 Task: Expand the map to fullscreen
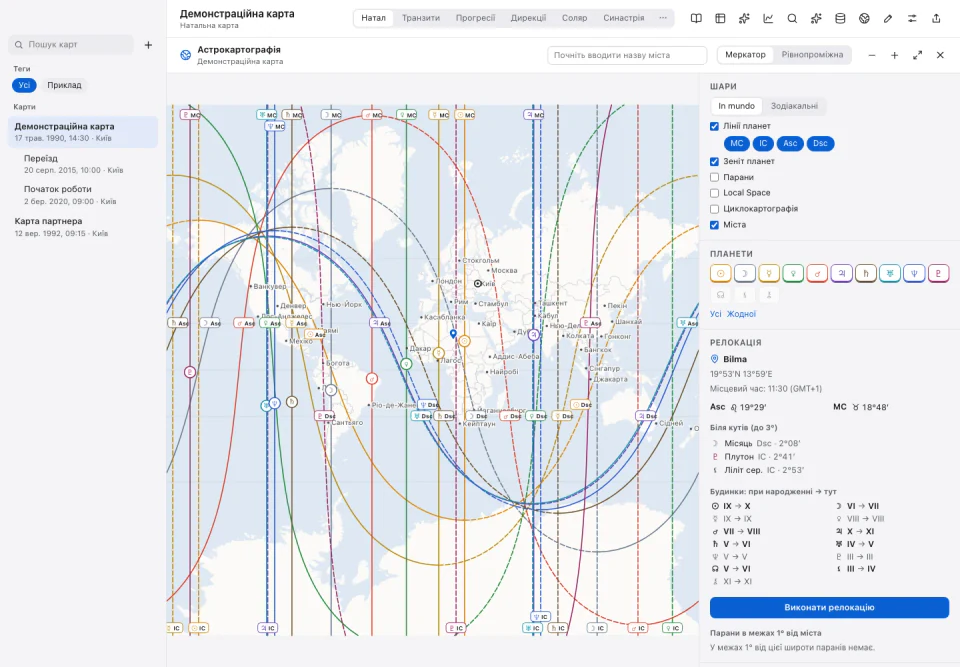pyautogui.click(x=917, y=55)
